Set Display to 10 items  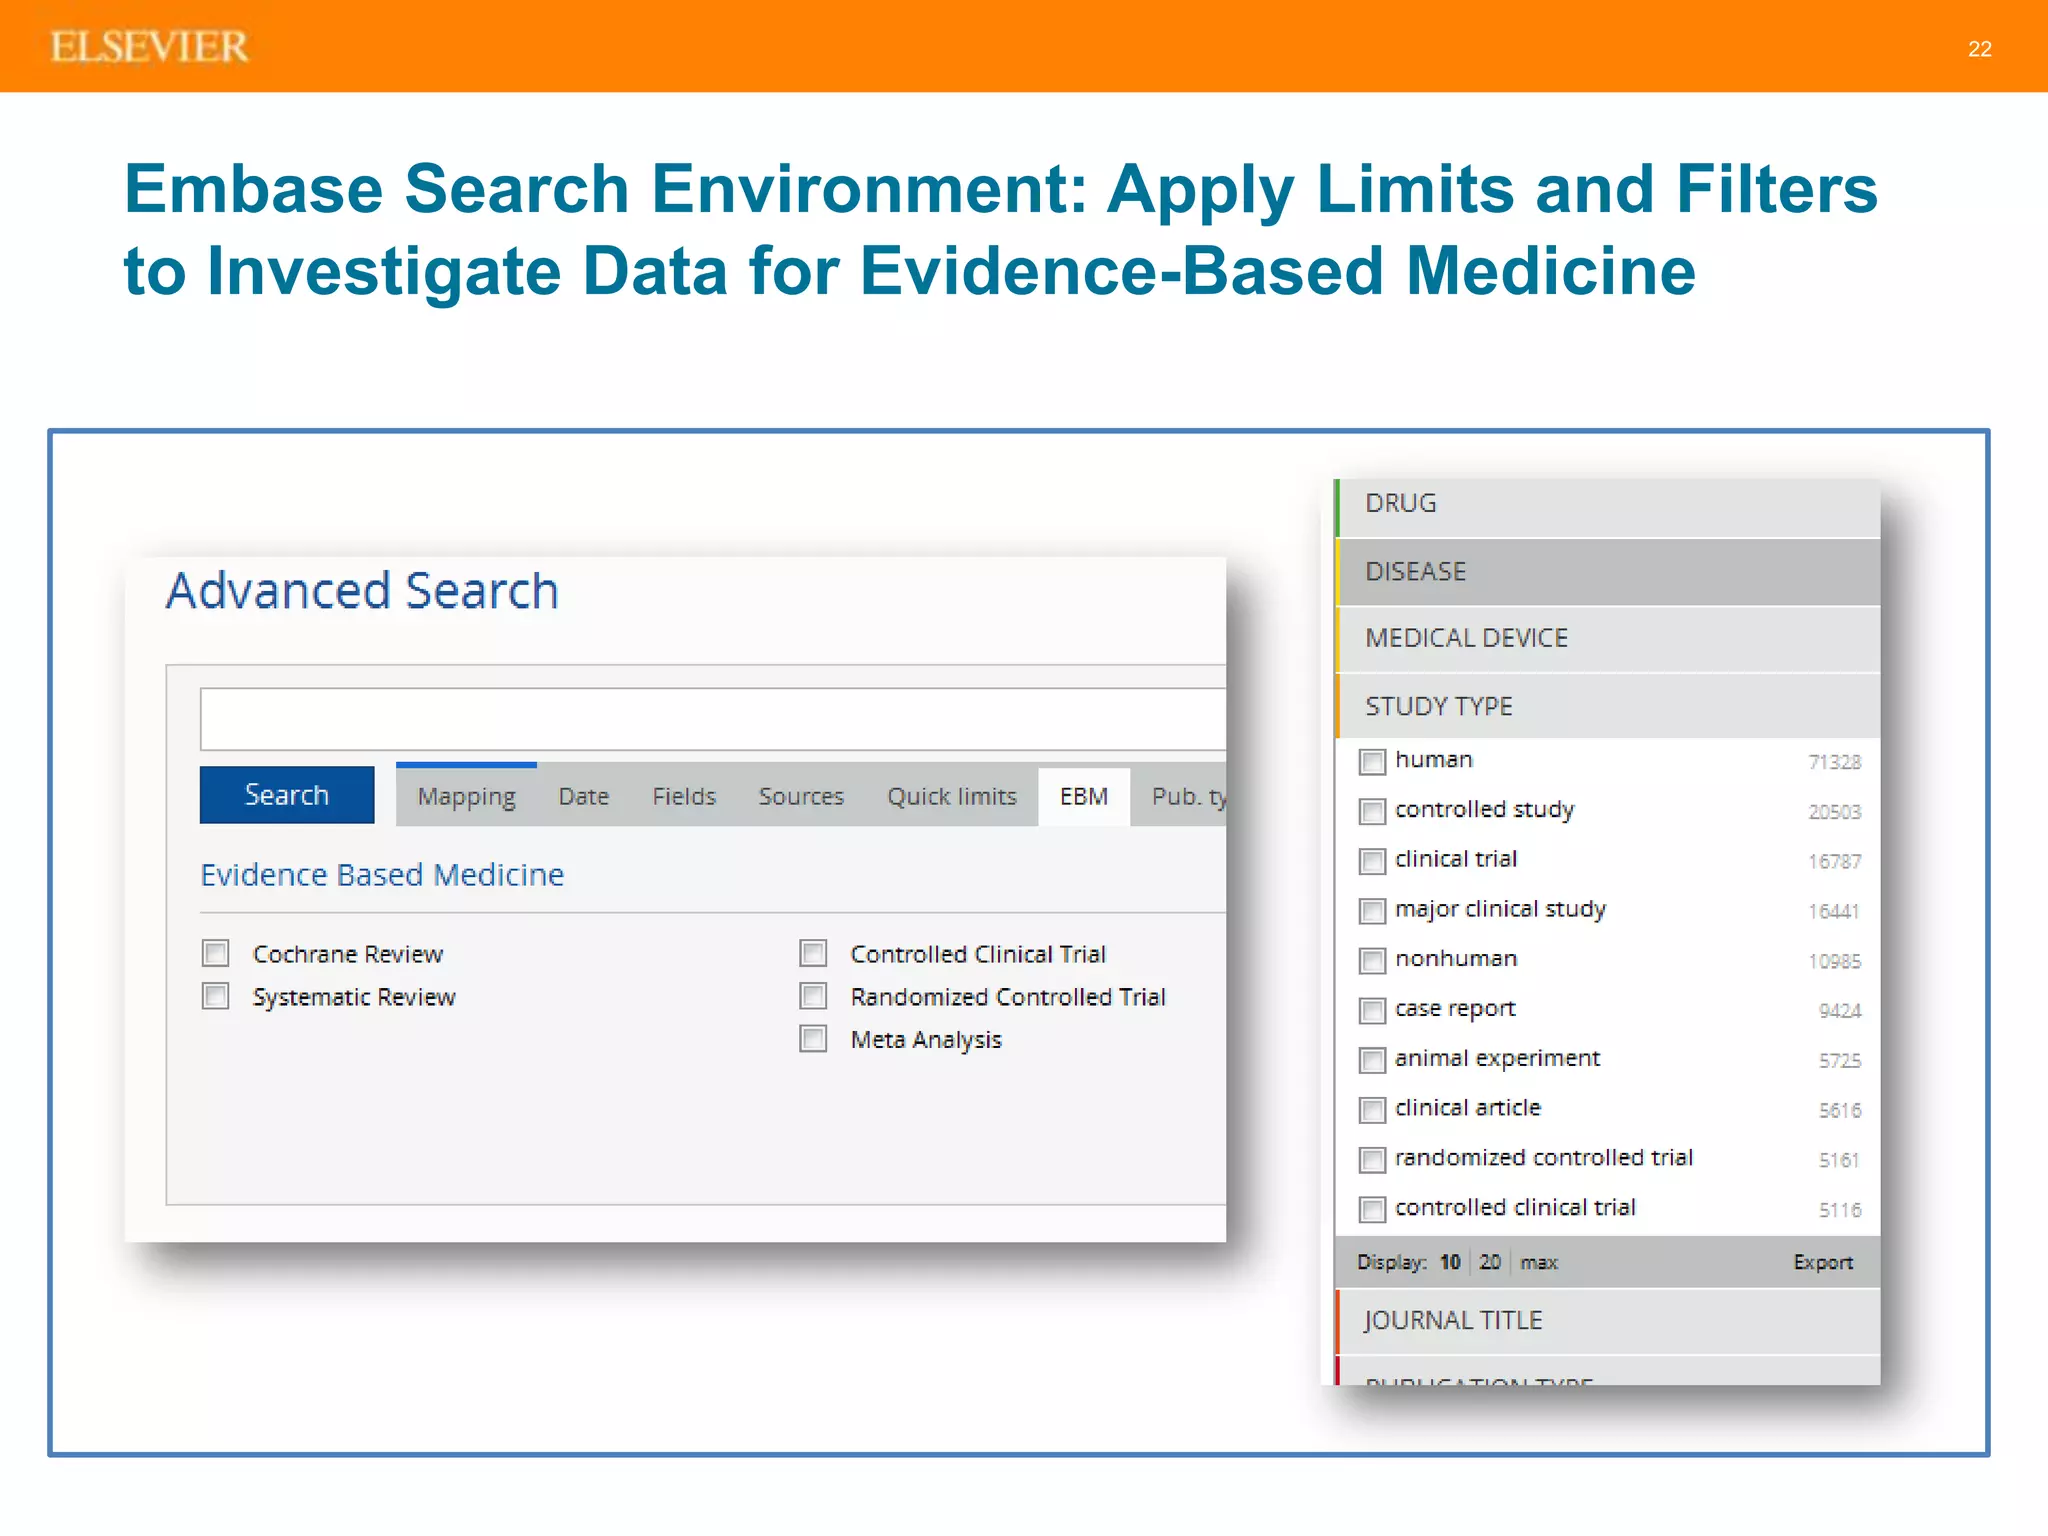click(x=1450, y=1262)
